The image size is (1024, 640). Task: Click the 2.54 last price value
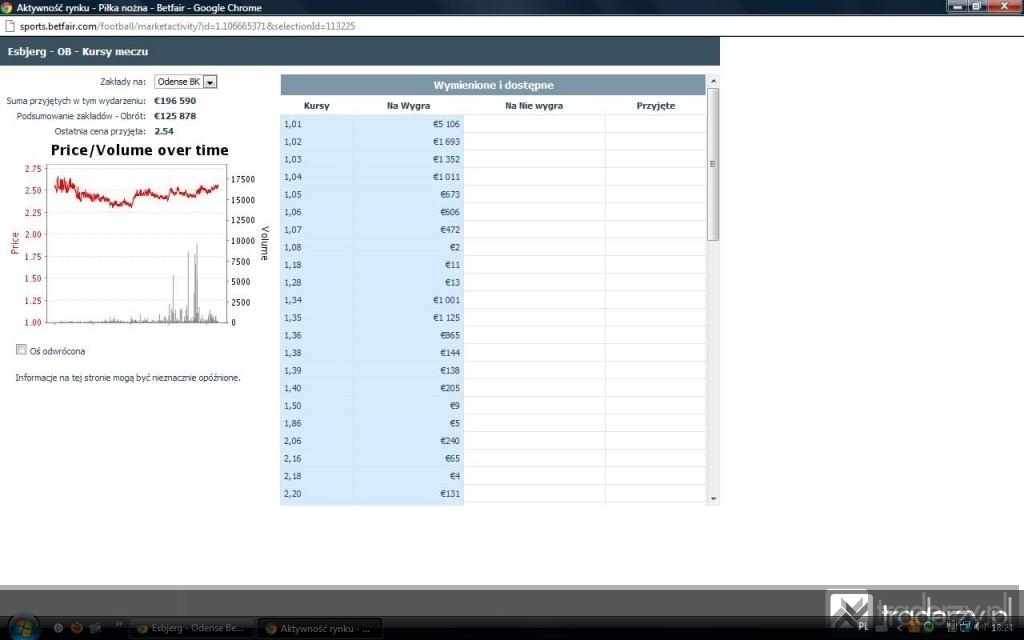(164, 131)
